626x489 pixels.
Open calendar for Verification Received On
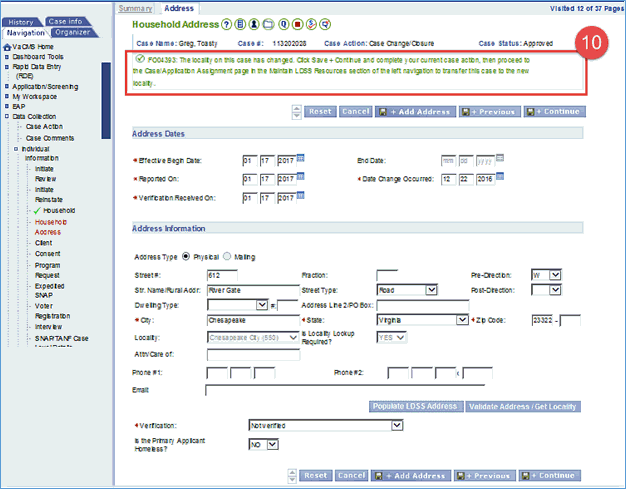tap(301, 195)
